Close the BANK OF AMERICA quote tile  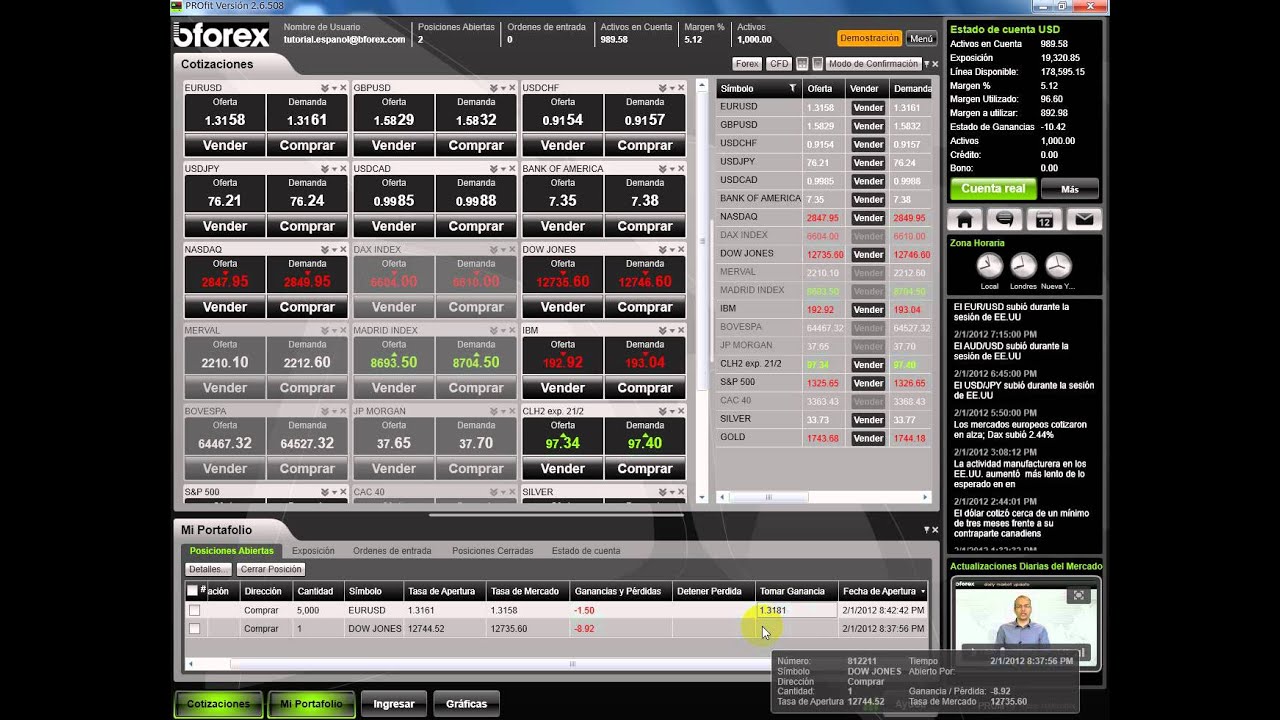click(x=681, y=169)
